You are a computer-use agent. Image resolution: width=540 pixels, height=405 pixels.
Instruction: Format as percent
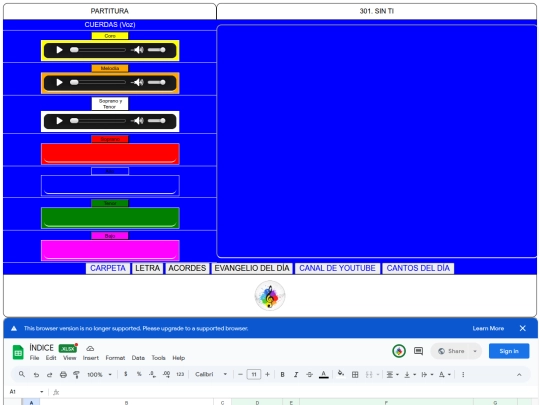pos(139,374)
